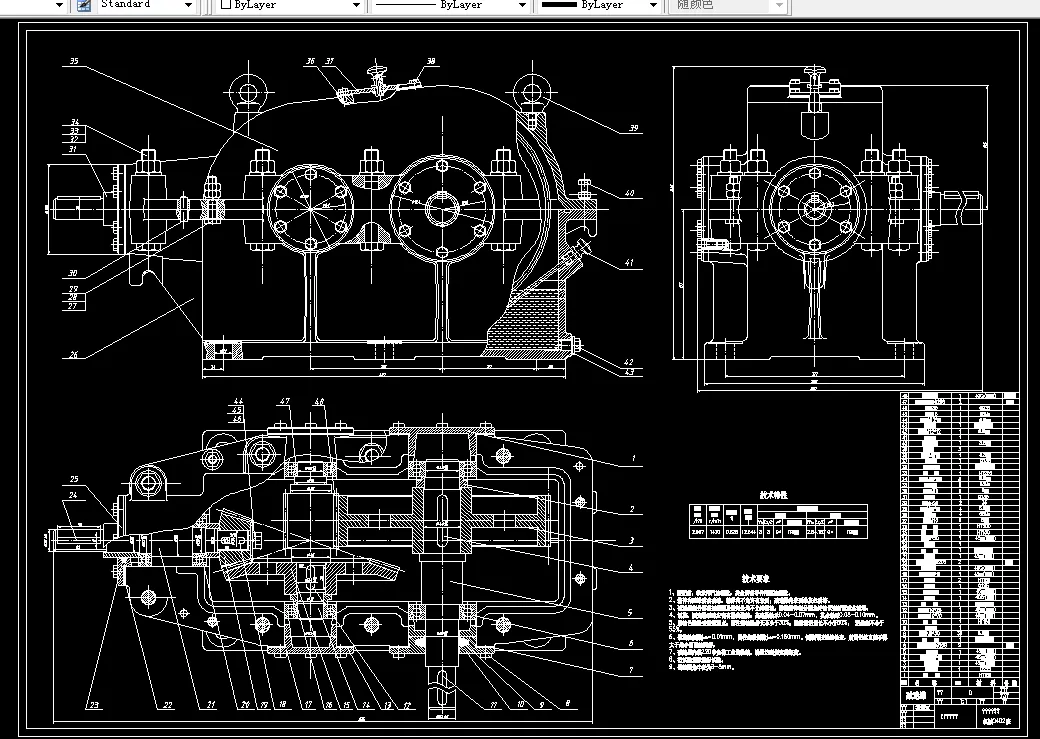
Task: Select part callout number 3
Action: pos(631,541)
